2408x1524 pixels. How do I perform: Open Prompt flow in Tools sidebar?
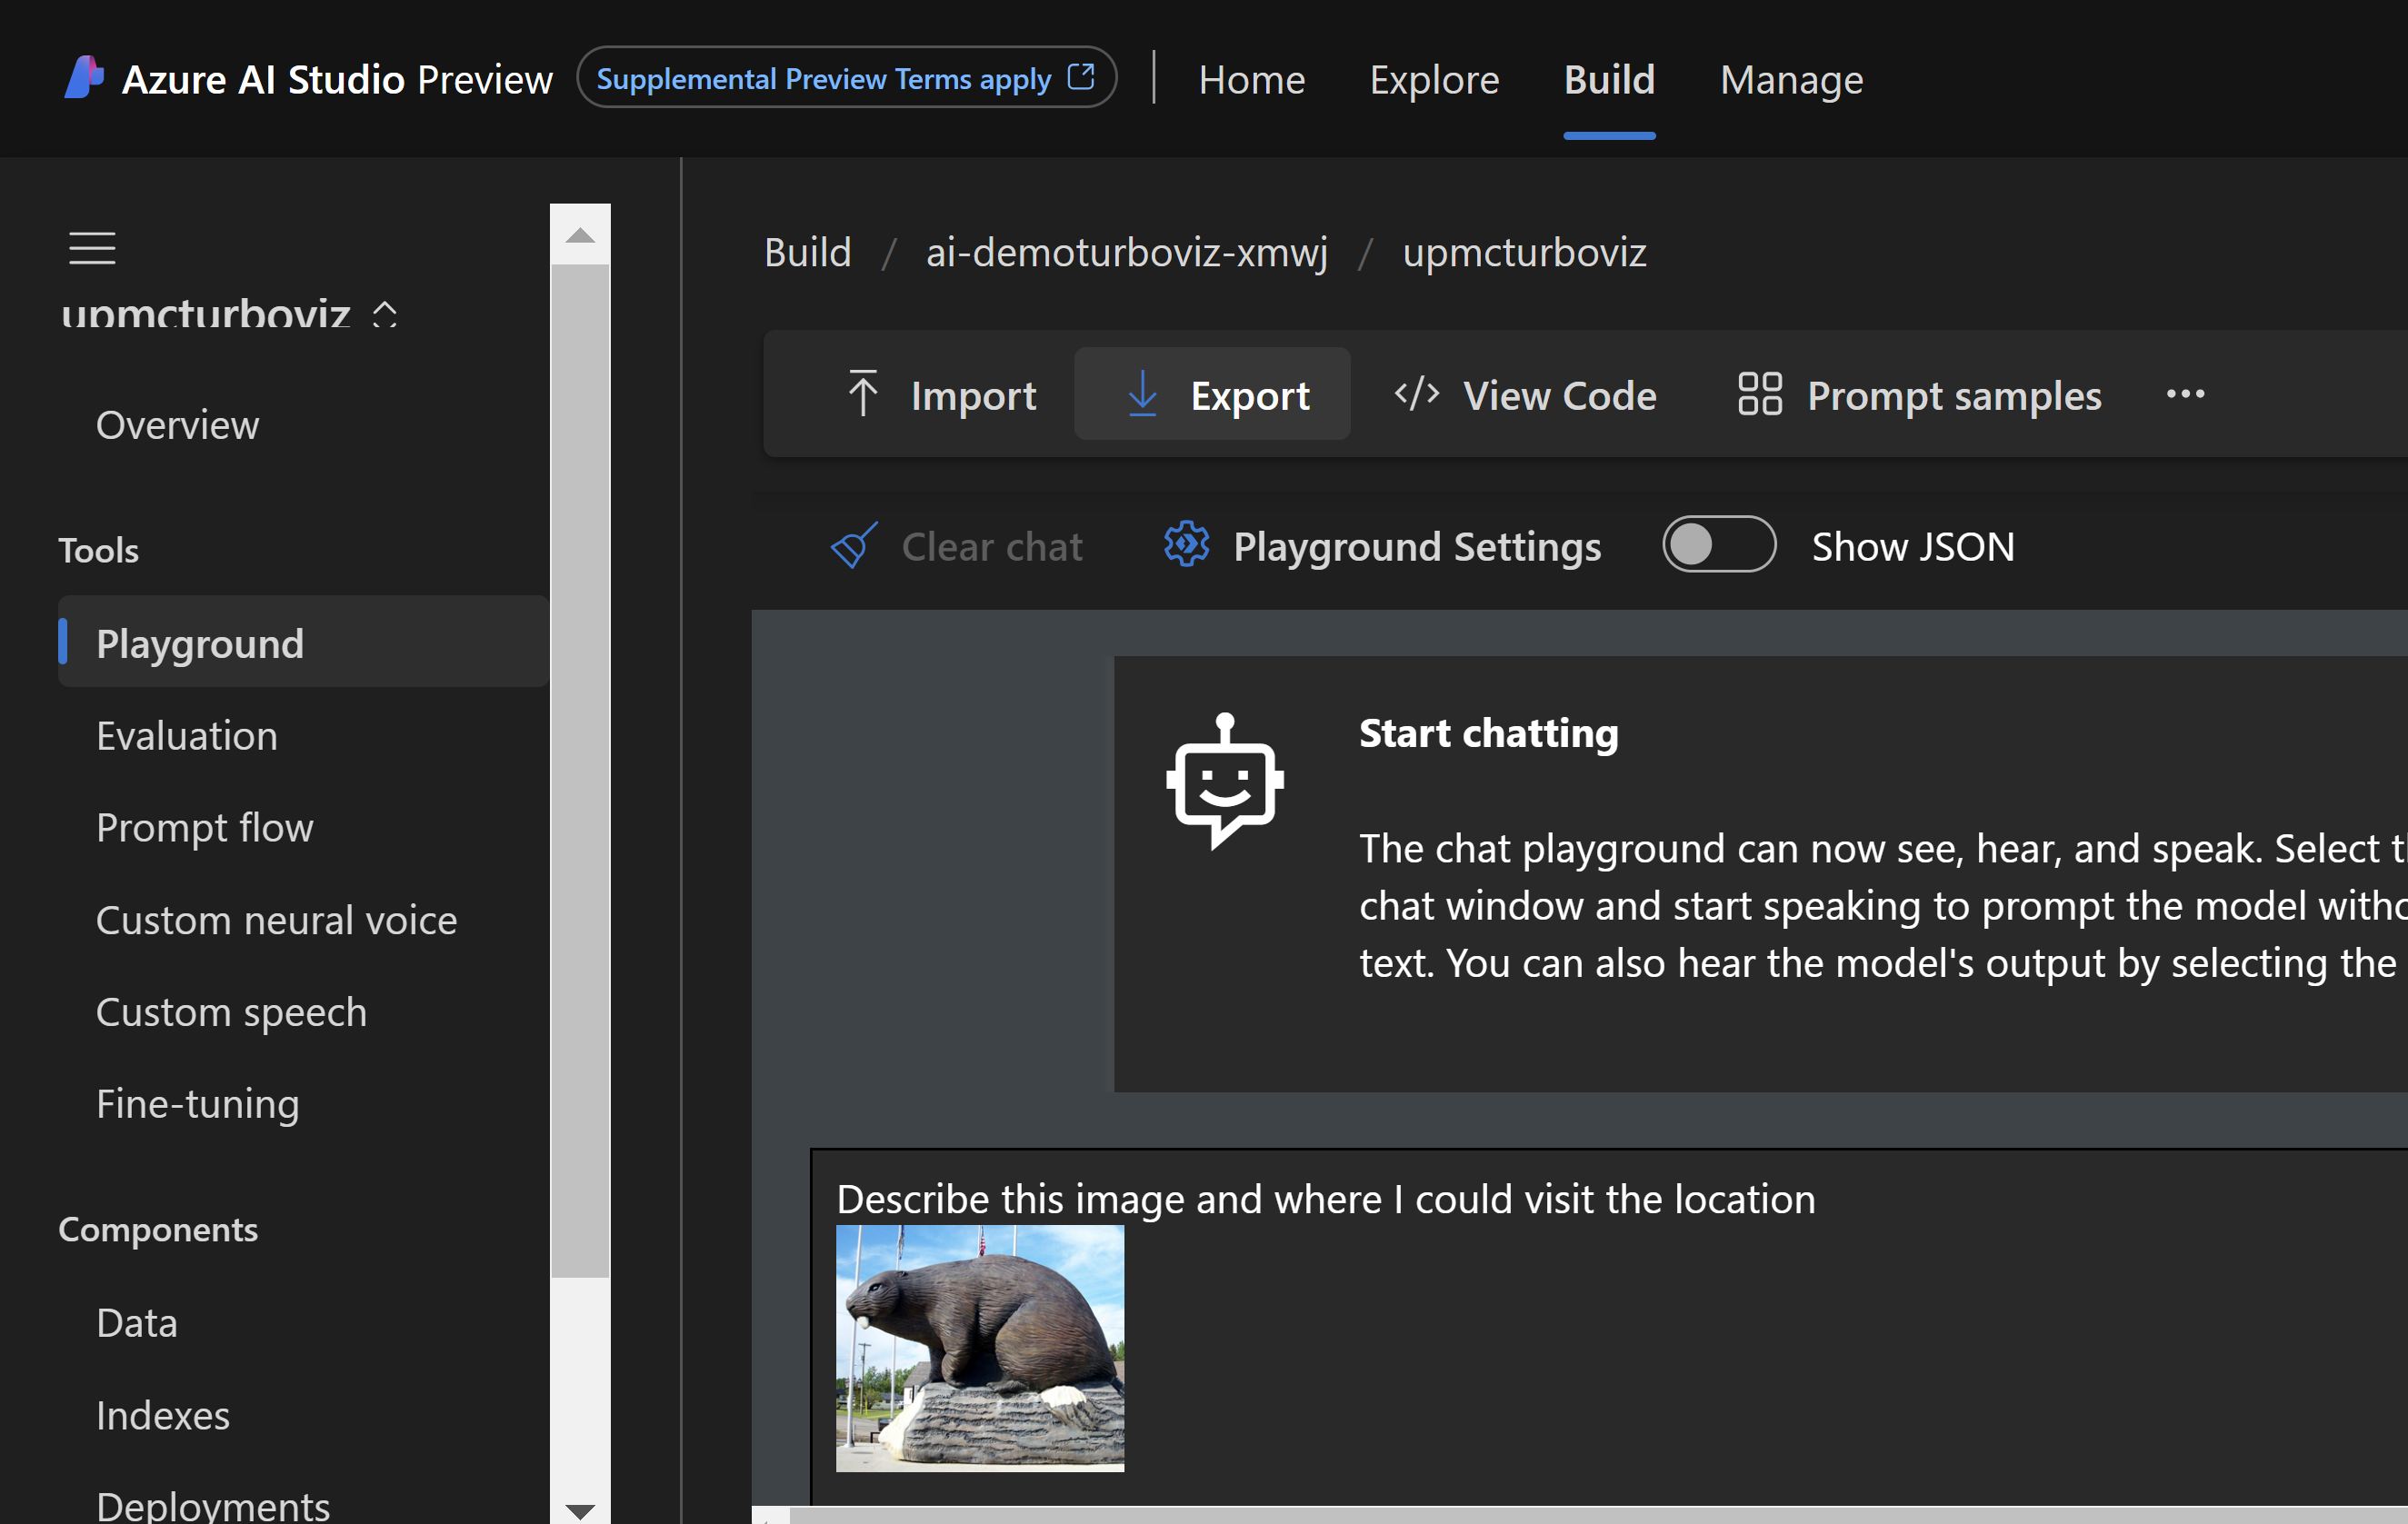[204, 828]
